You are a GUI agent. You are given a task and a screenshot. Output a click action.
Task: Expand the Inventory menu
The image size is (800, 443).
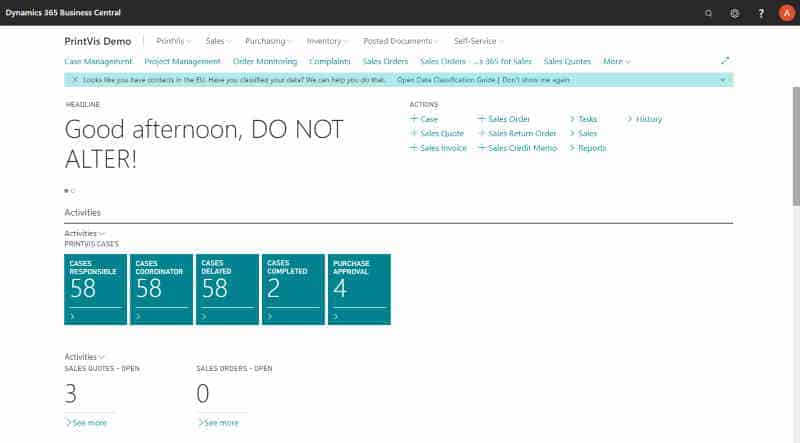click(x=327, y=41)
